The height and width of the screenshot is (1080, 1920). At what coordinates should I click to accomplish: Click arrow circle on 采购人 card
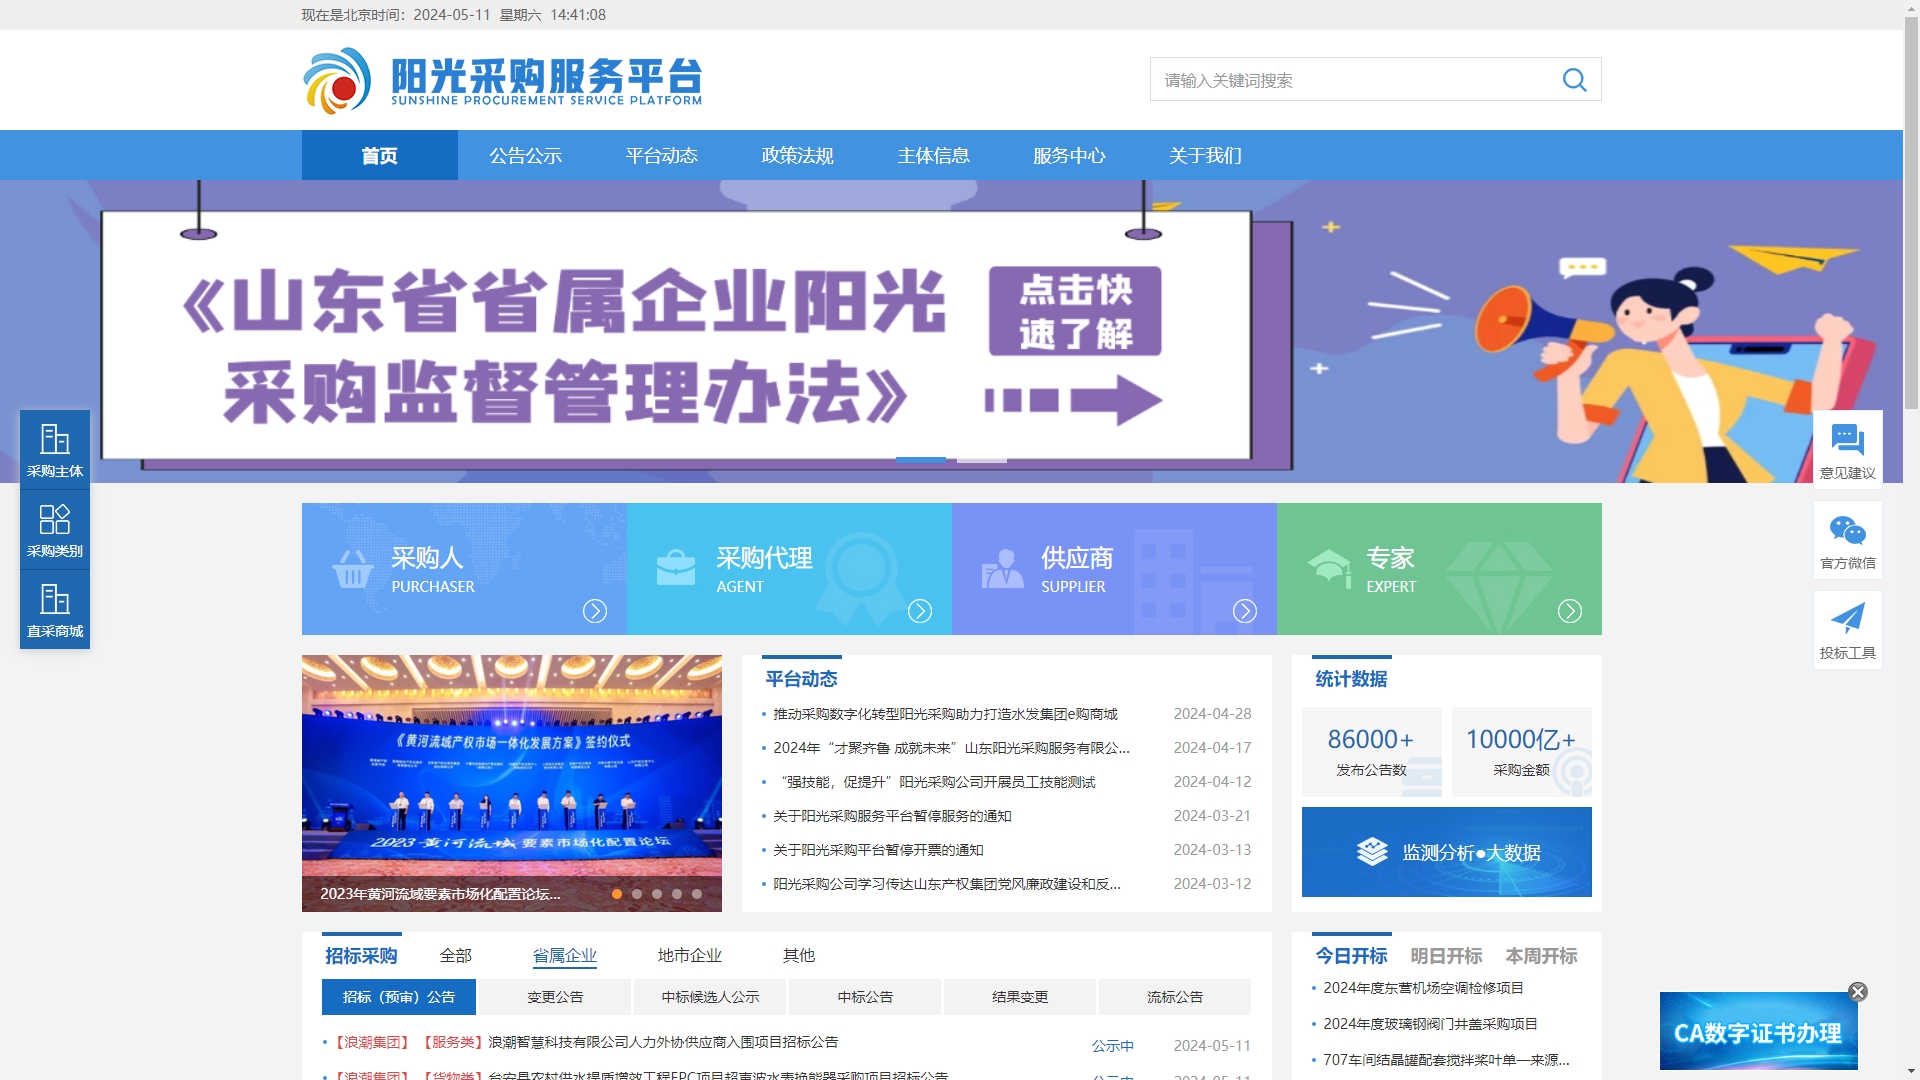595,611
